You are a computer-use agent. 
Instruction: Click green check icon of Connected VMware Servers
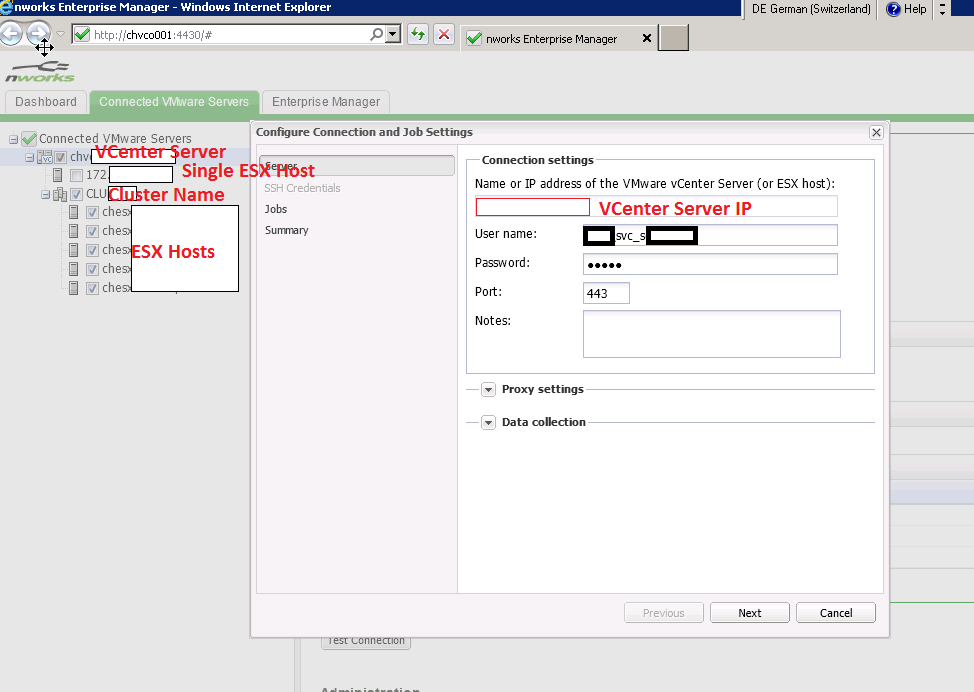[29, 139]
